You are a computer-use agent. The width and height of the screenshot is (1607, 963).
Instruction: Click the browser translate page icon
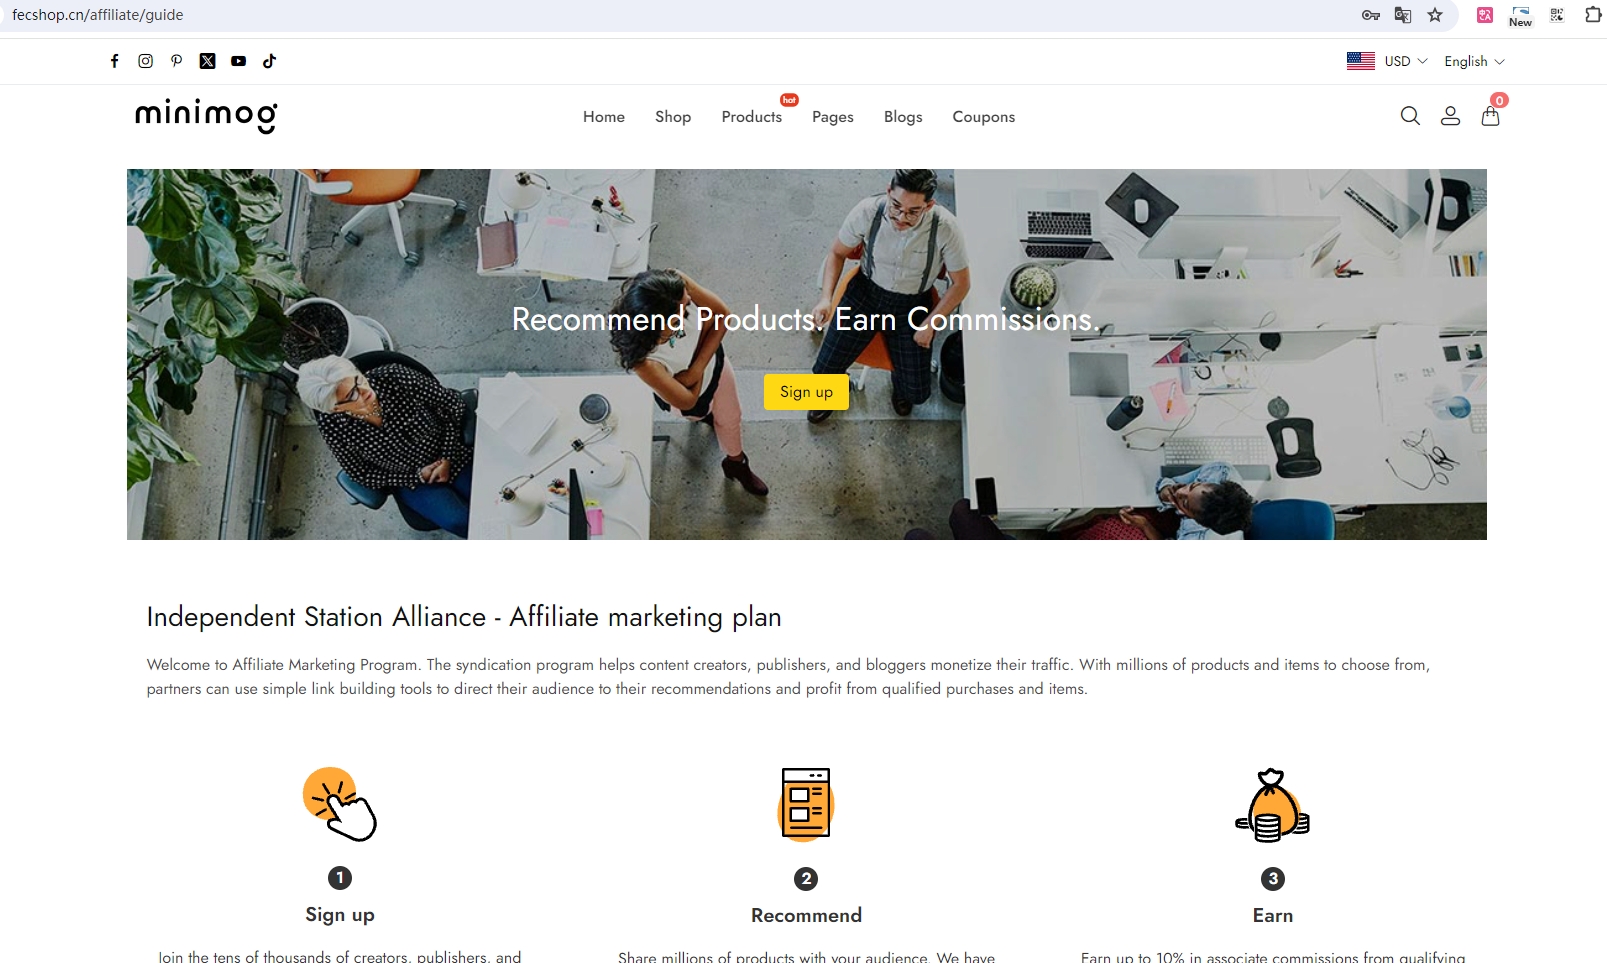pyautogui.click(x=1403, y=15)
